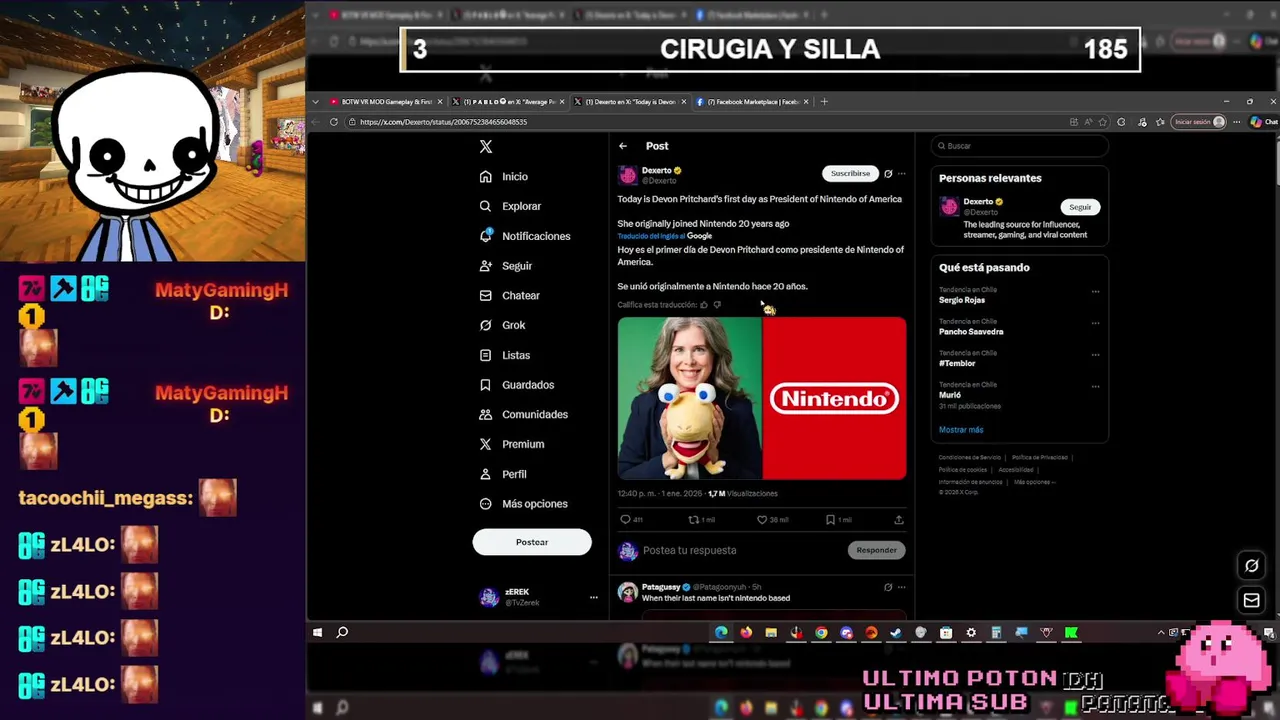Open the Sergio Rojas trending topic
Screen dimensions: 1280x720
962,300
